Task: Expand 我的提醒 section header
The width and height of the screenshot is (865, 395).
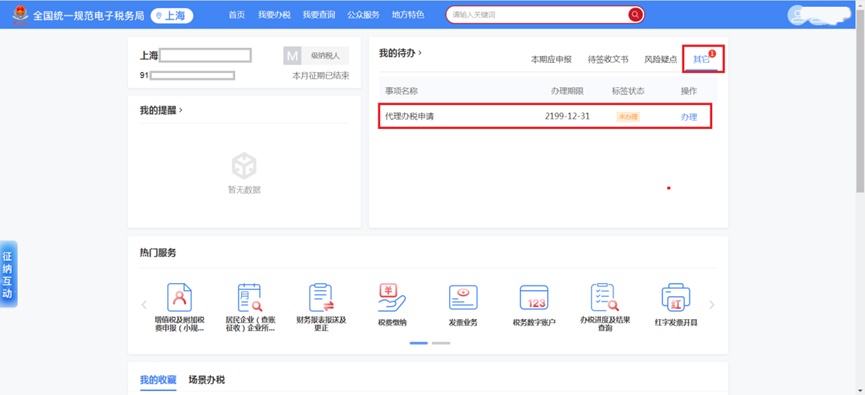Action: point(161,110)
